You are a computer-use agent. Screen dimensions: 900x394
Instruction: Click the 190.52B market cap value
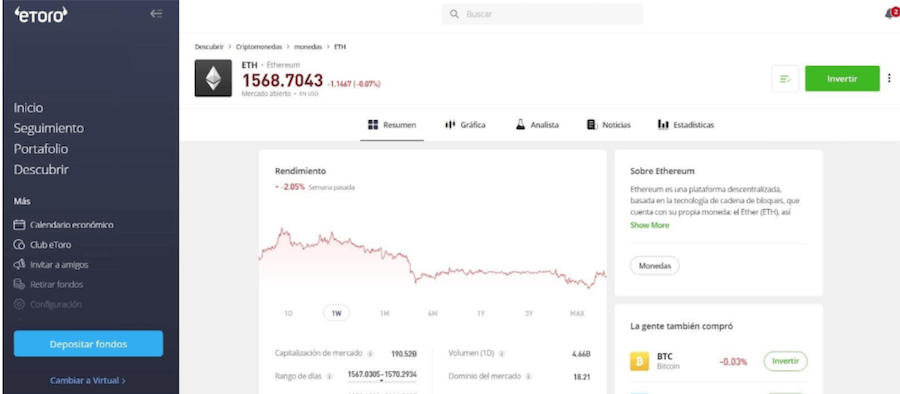point(404,353)
